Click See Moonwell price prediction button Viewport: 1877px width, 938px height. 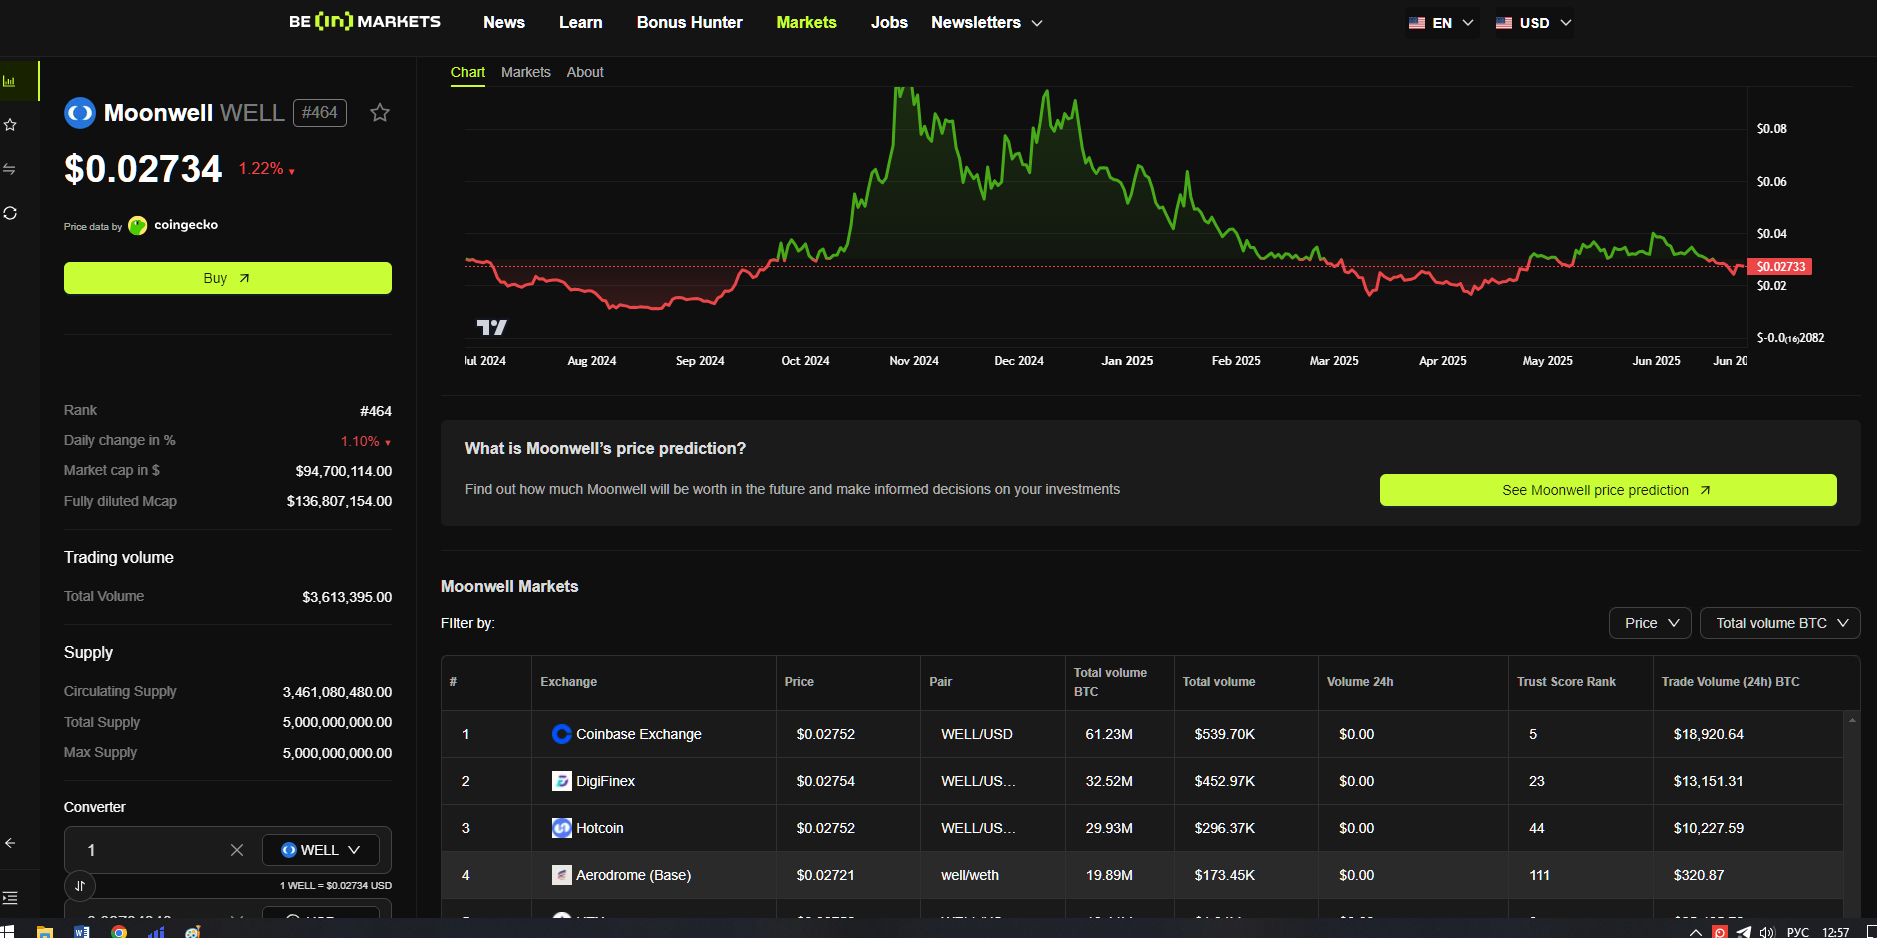tap(1607, 490)
